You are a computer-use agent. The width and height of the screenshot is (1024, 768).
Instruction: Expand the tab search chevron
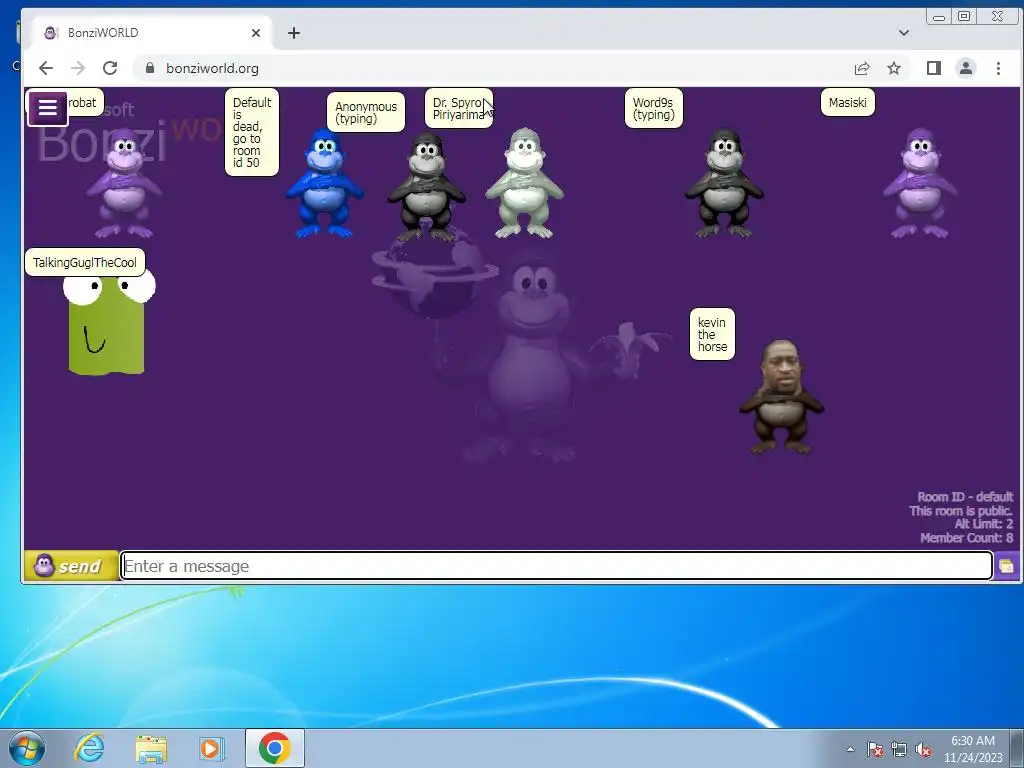pos(904,33)
